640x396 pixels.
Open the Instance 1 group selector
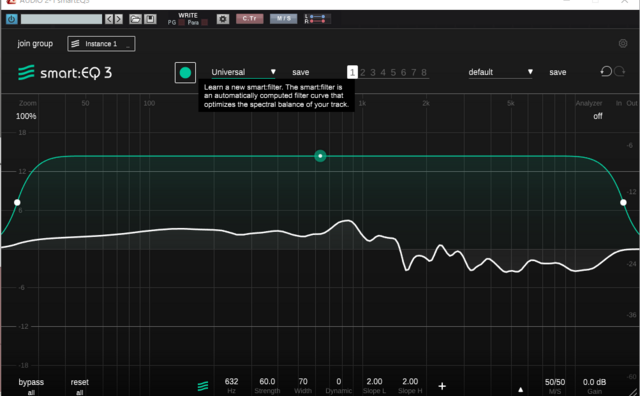tap(101, 44)
